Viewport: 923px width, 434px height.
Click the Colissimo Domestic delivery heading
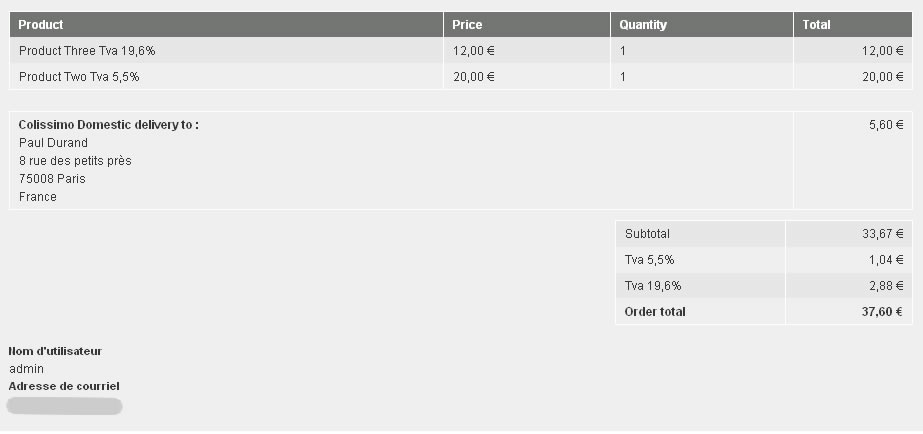(109, 125)
